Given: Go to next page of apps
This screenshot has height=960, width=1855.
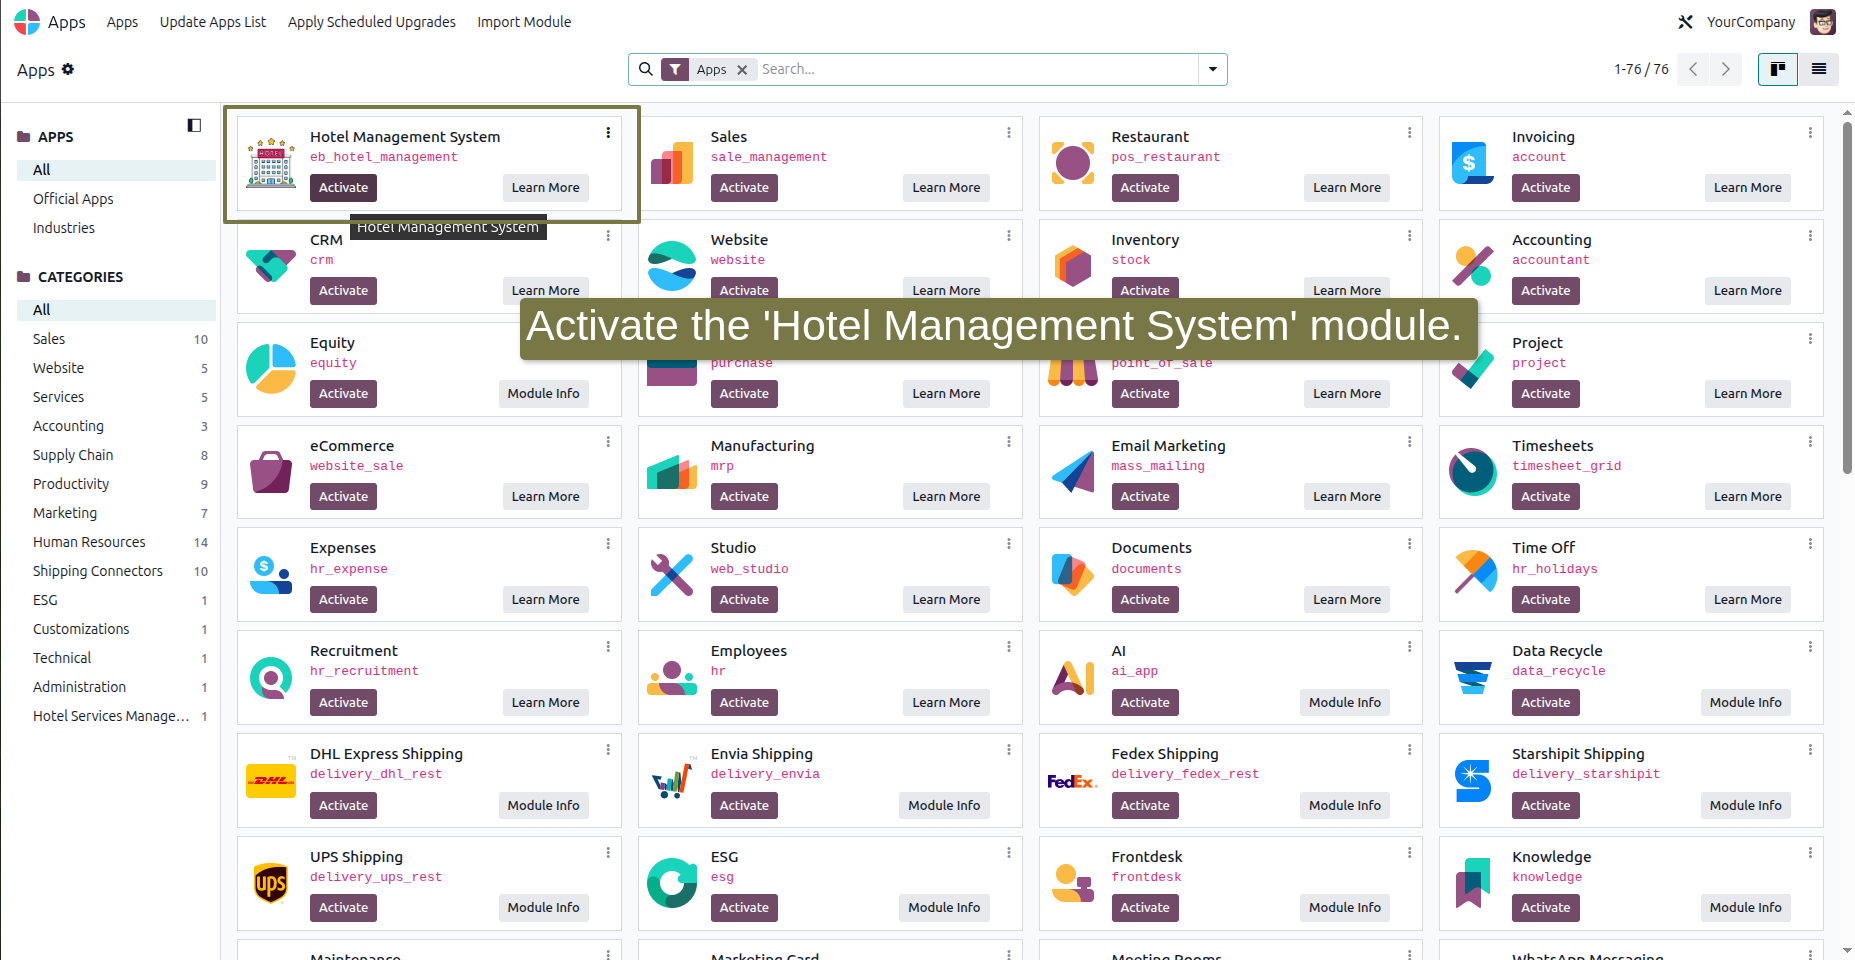Looking at the screenshot, I should tap(1725, 69).
